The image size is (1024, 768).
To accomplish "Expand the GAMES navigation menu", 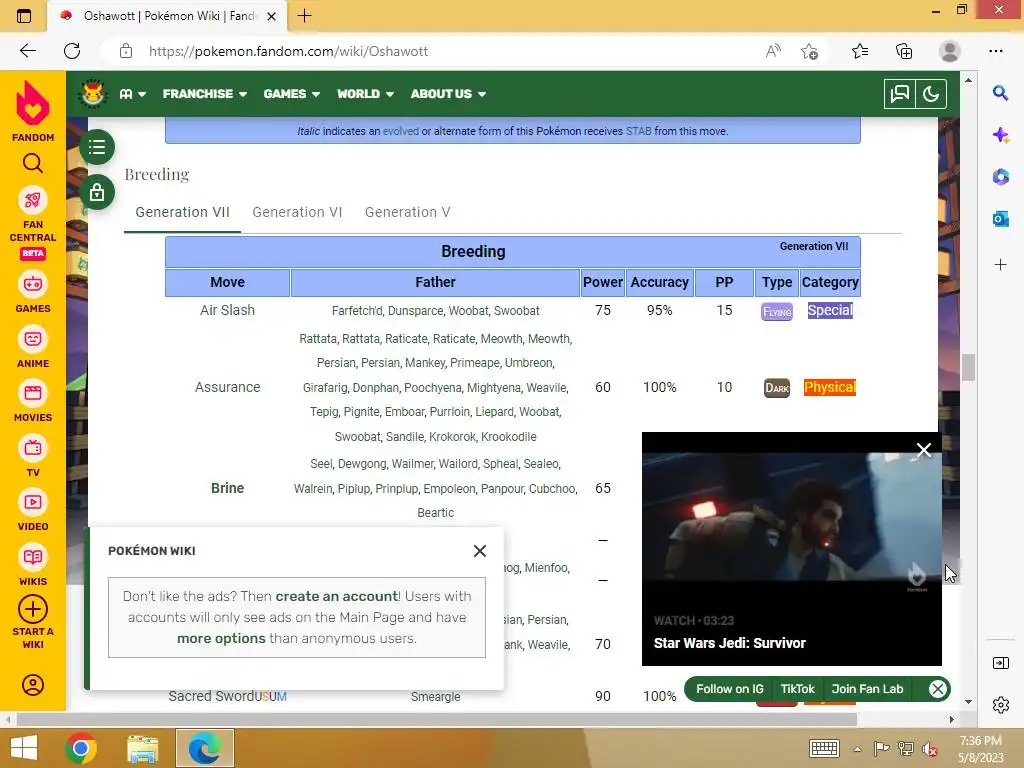I will click(291, 94).
